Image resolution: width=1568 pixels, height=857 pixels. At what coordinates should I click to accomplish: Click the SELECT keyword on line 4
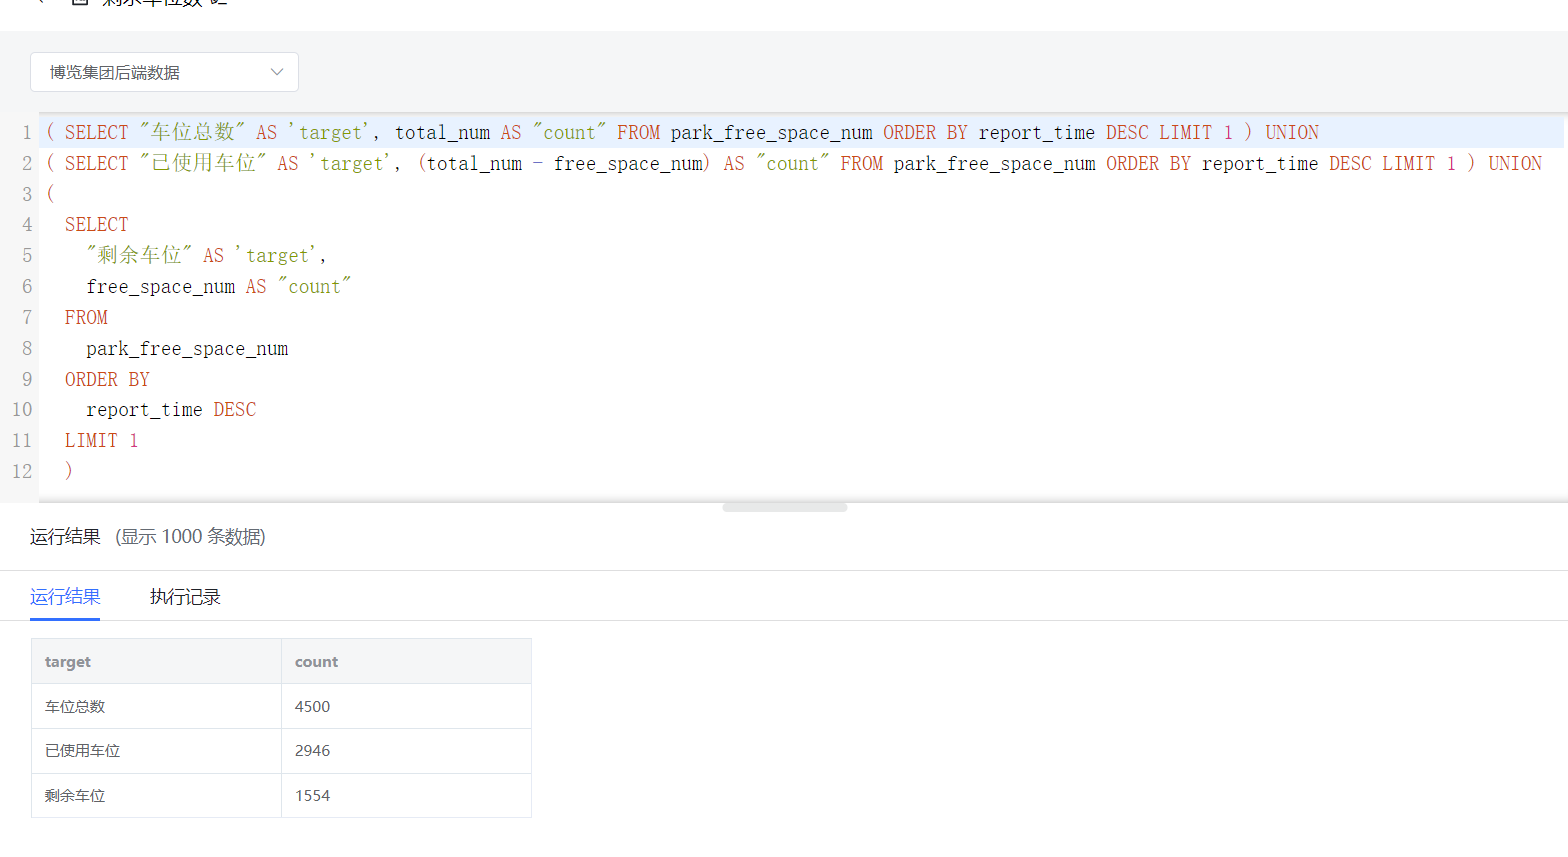[x=97, y=225]
